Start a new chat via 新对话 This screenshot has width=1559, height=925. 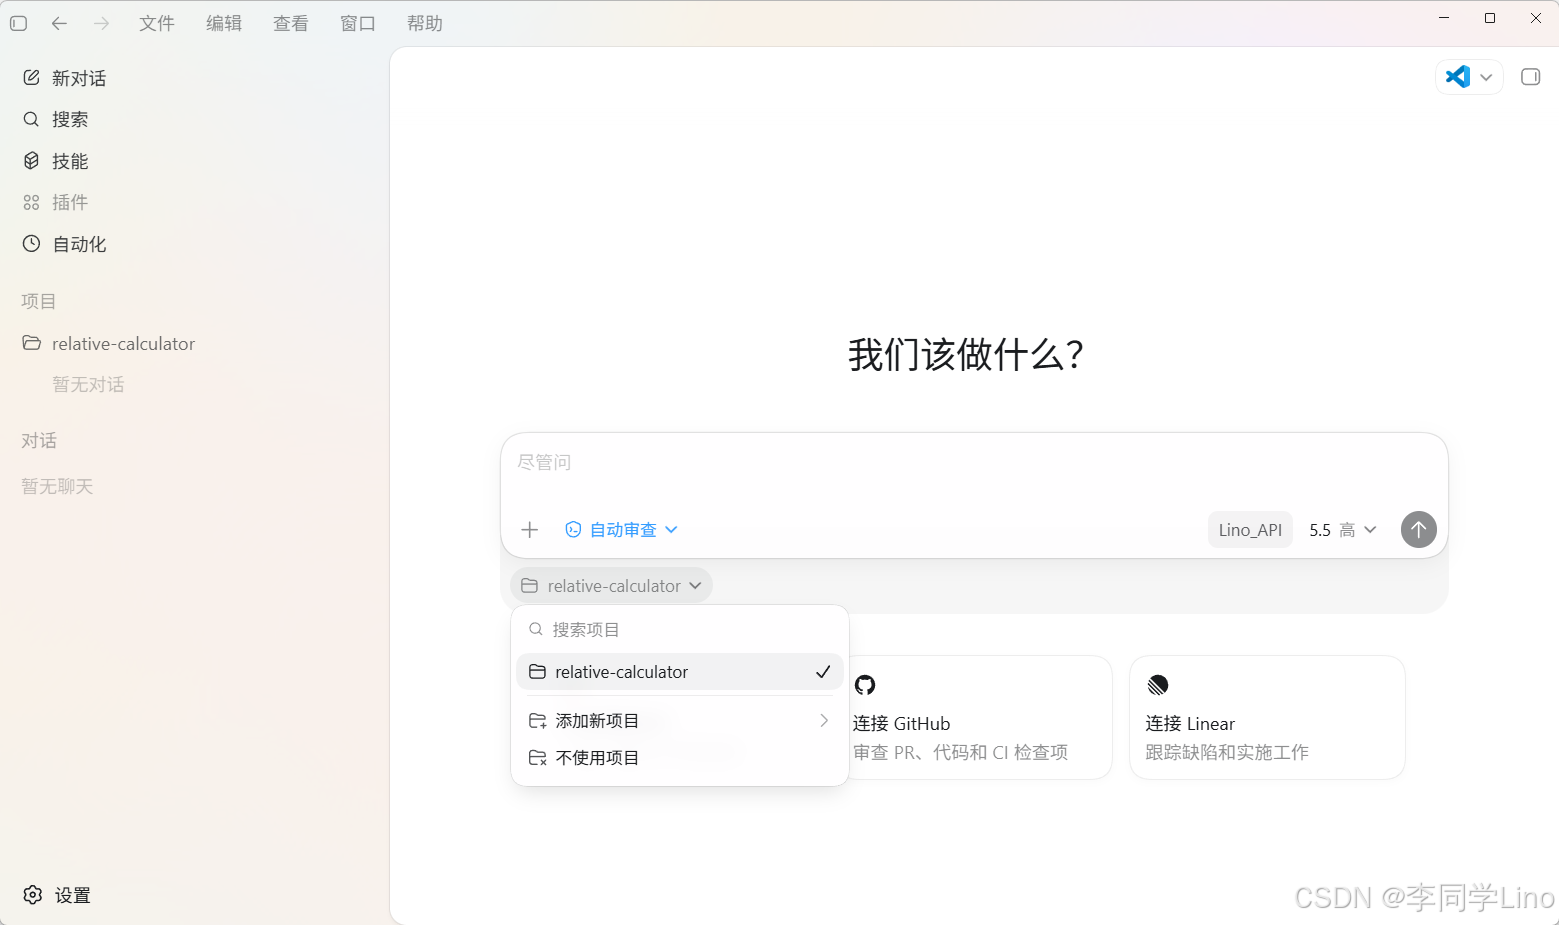[194, 78]
